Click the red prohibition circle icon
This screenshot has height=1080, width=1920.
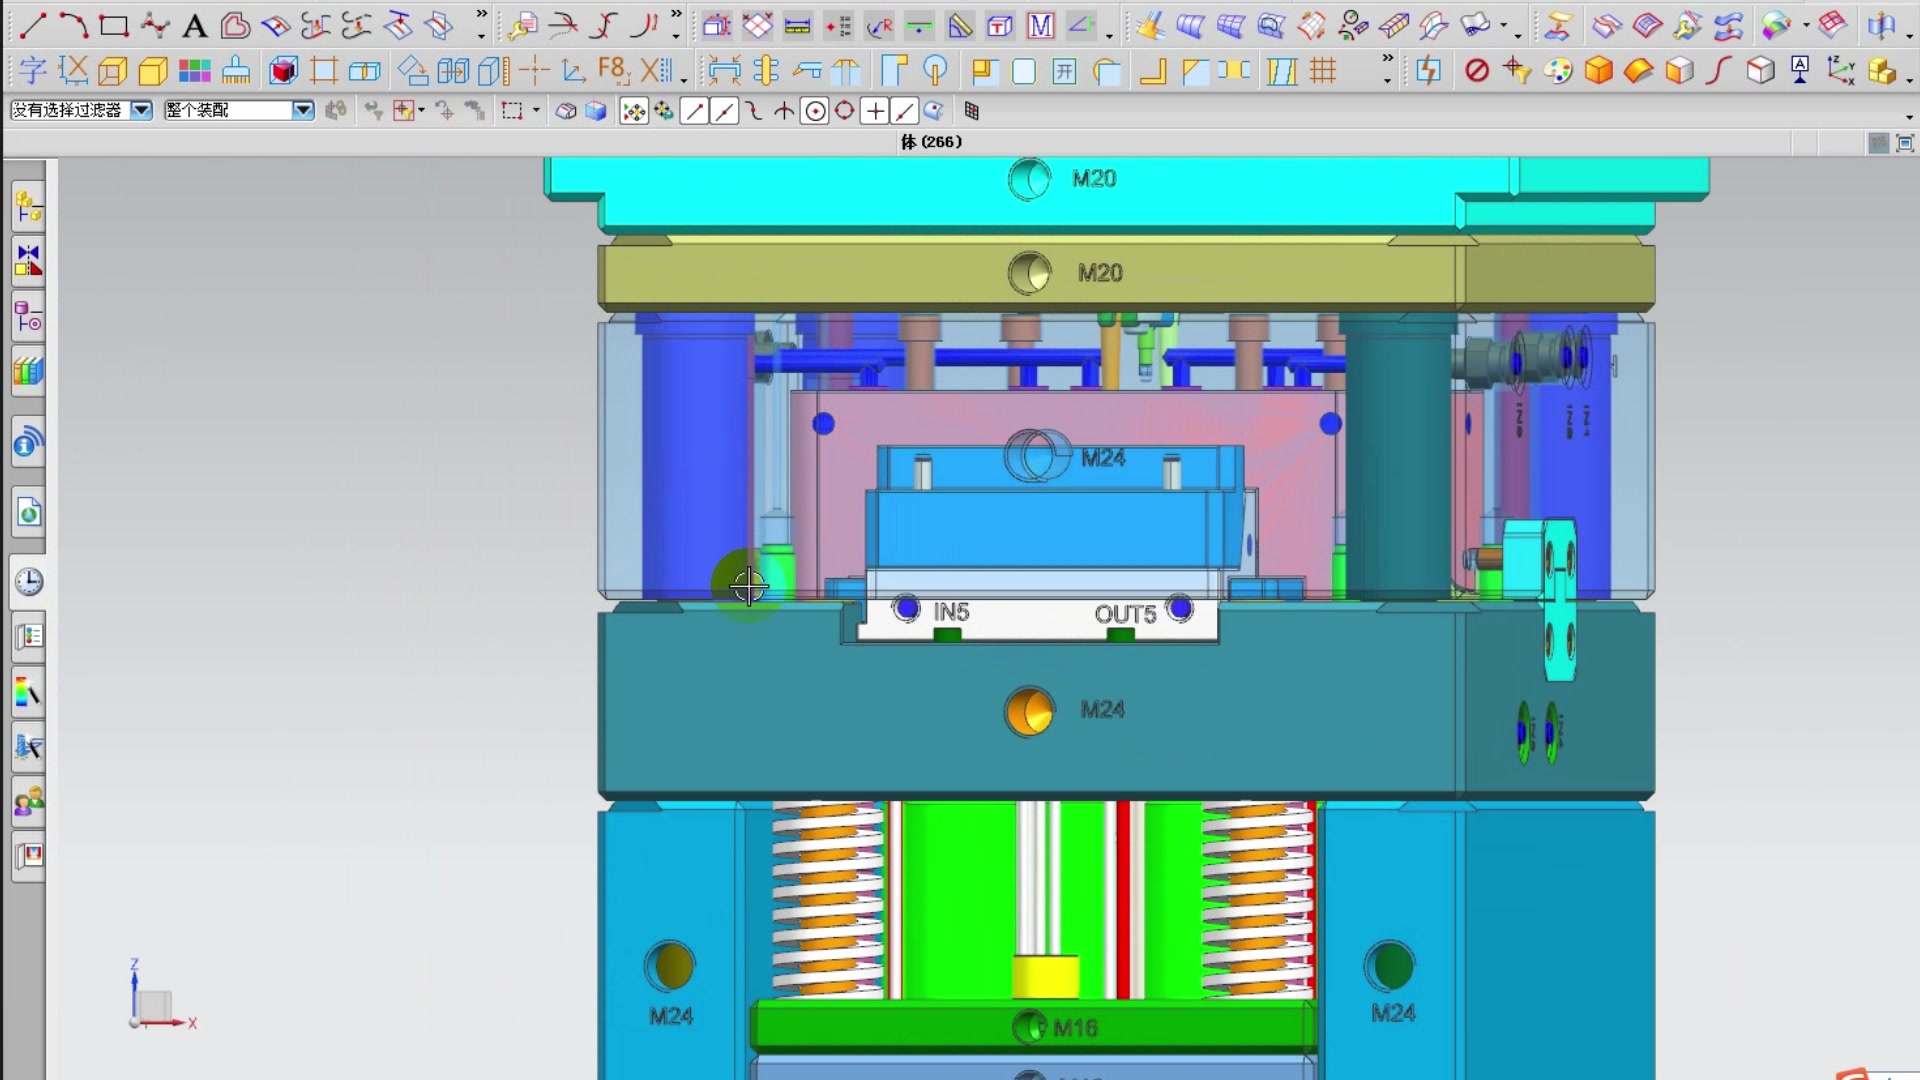tap(1476, 71)
